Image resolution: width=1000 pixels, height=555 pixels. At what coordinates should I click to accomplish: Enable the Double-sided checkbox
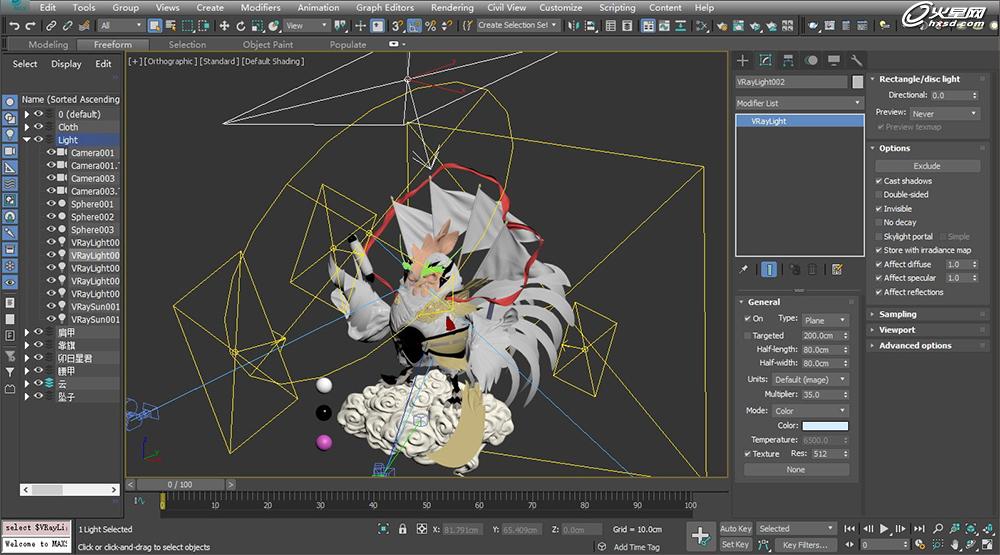[x=879, y=195]
